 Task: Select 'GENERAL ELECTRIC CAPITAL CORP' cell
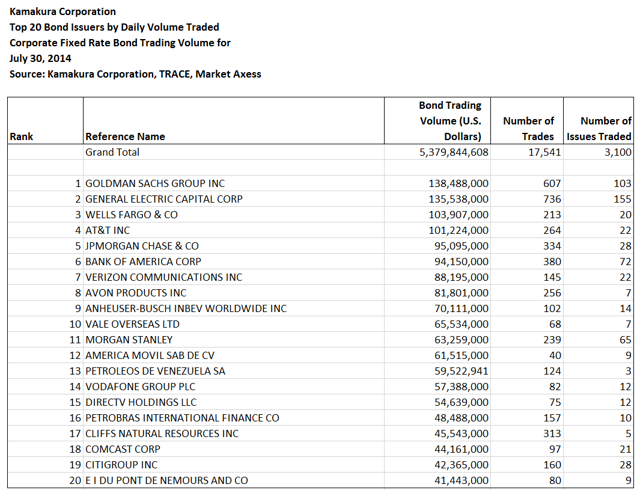tap(164, 199)
